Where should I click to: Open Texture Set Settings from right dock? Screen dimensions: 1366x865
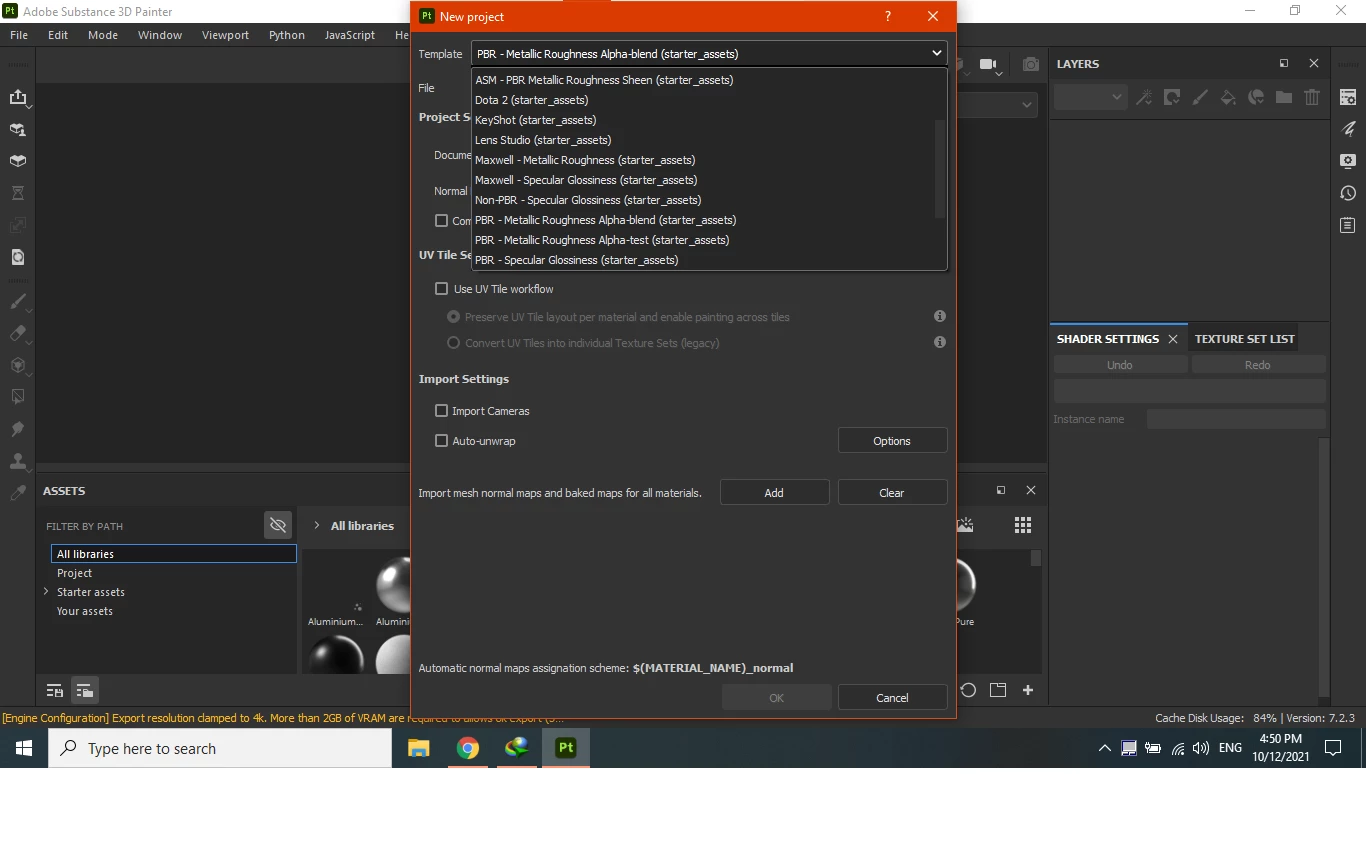(1348, 97)
